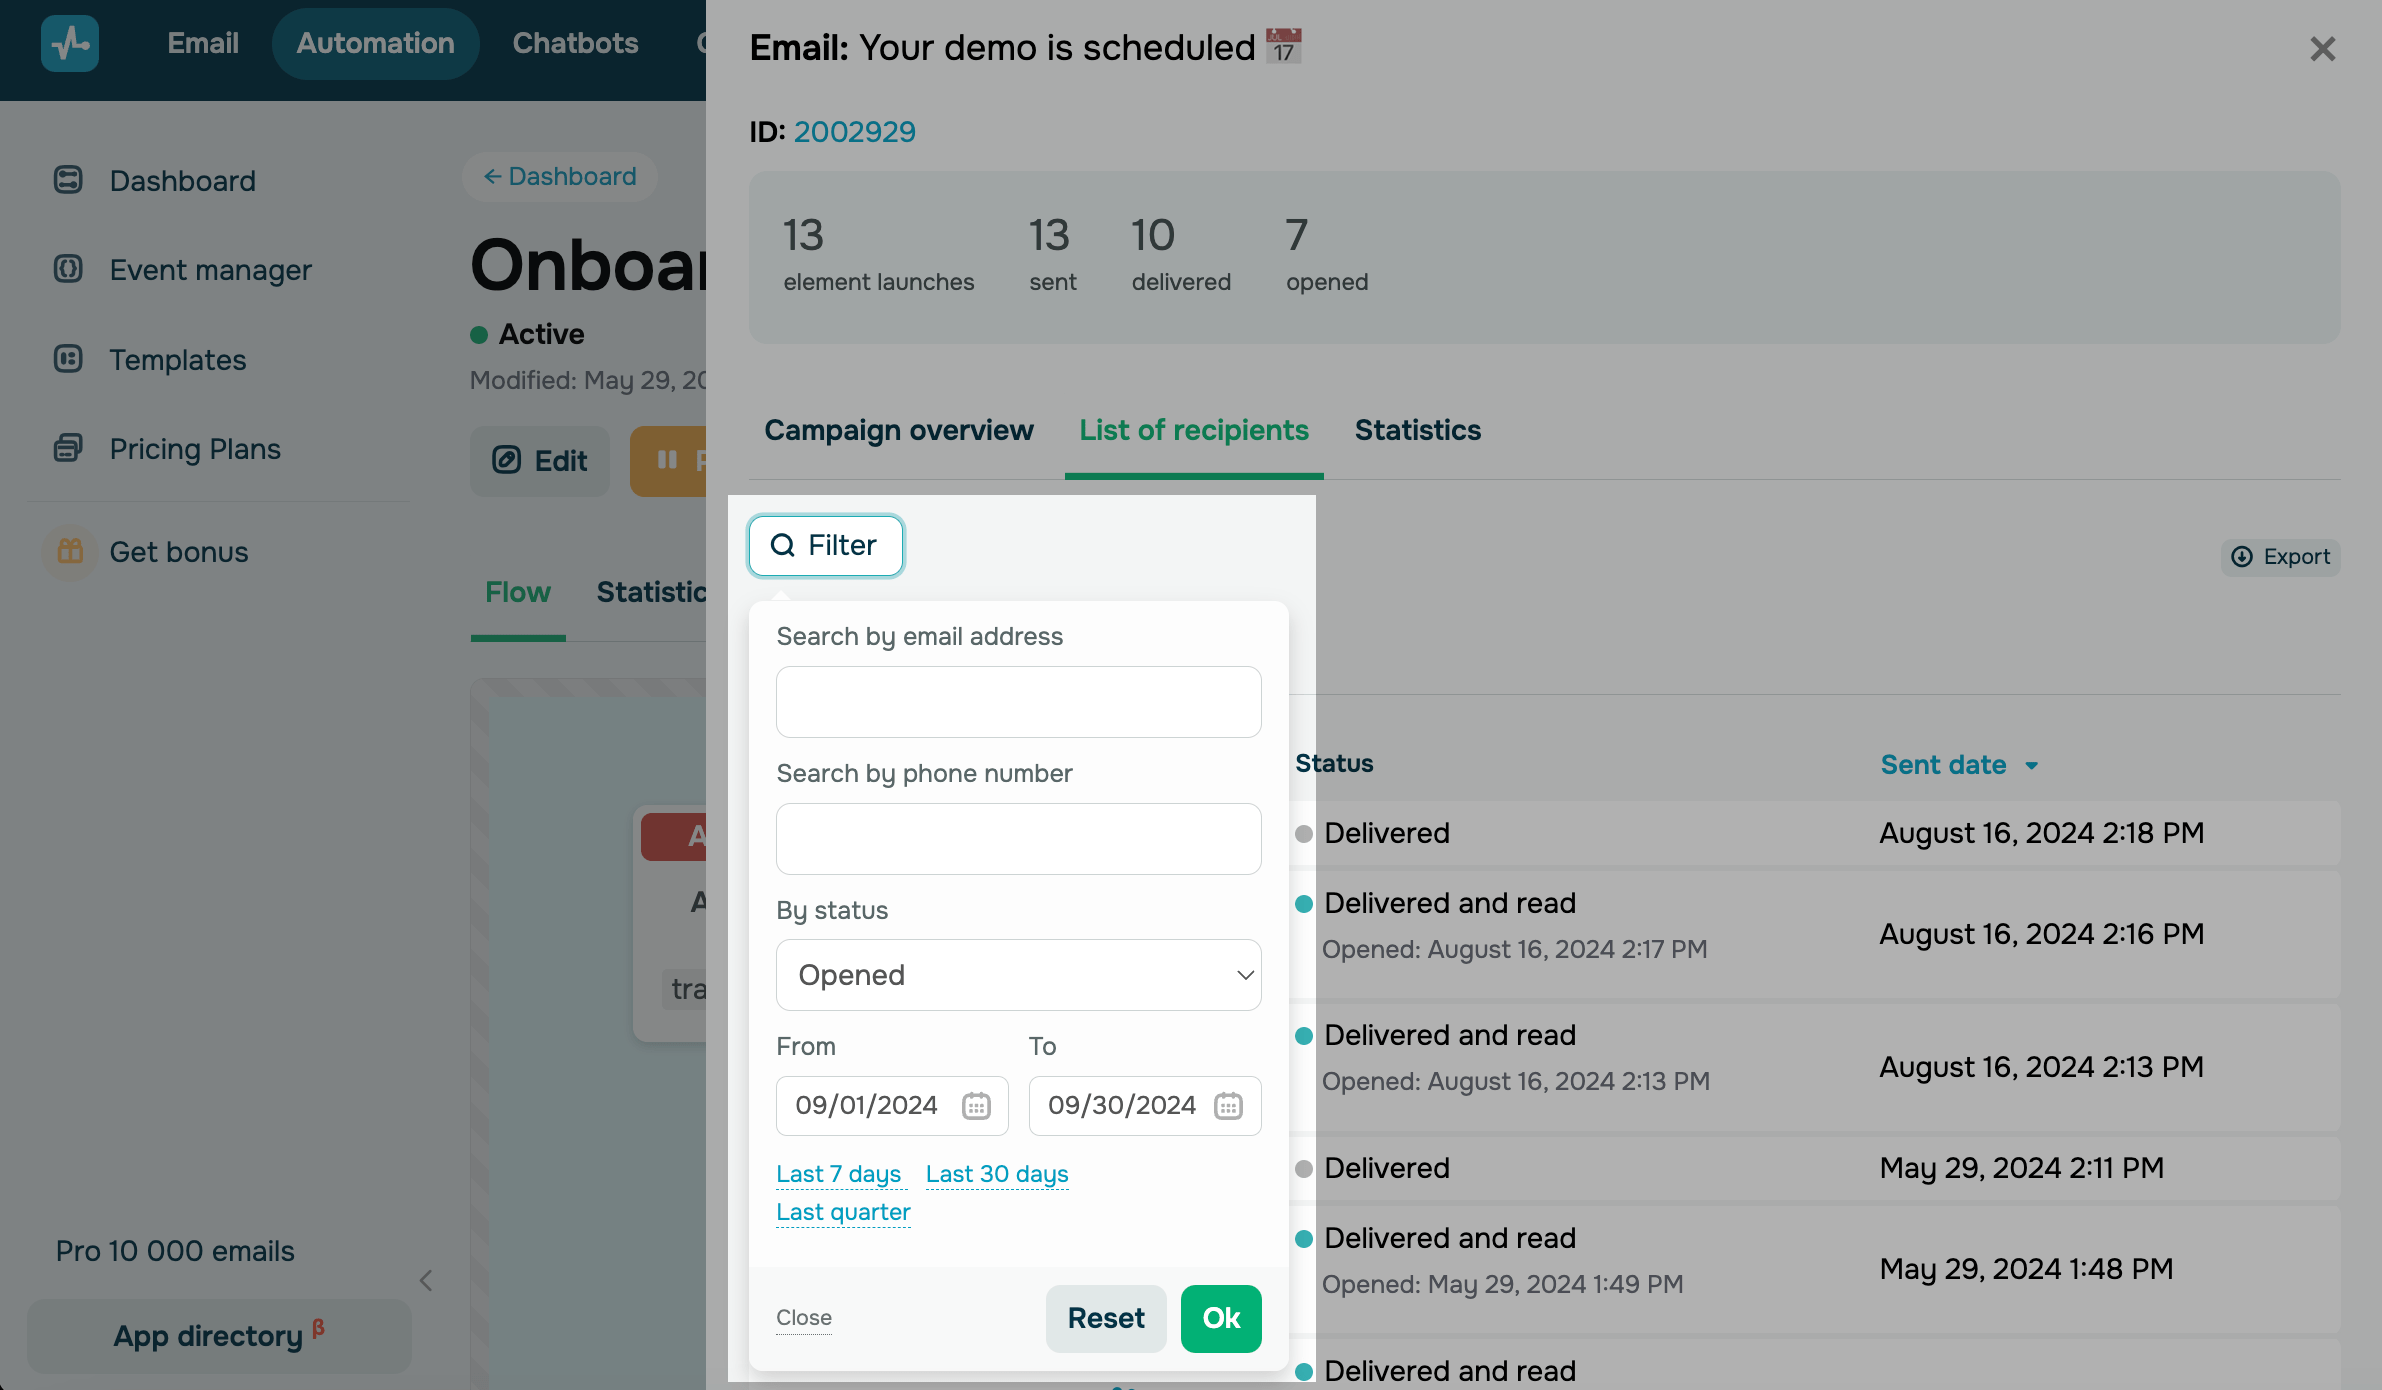Focus the email address search field
This screenshot has height=1390, width=2382.
(1018, 702)
